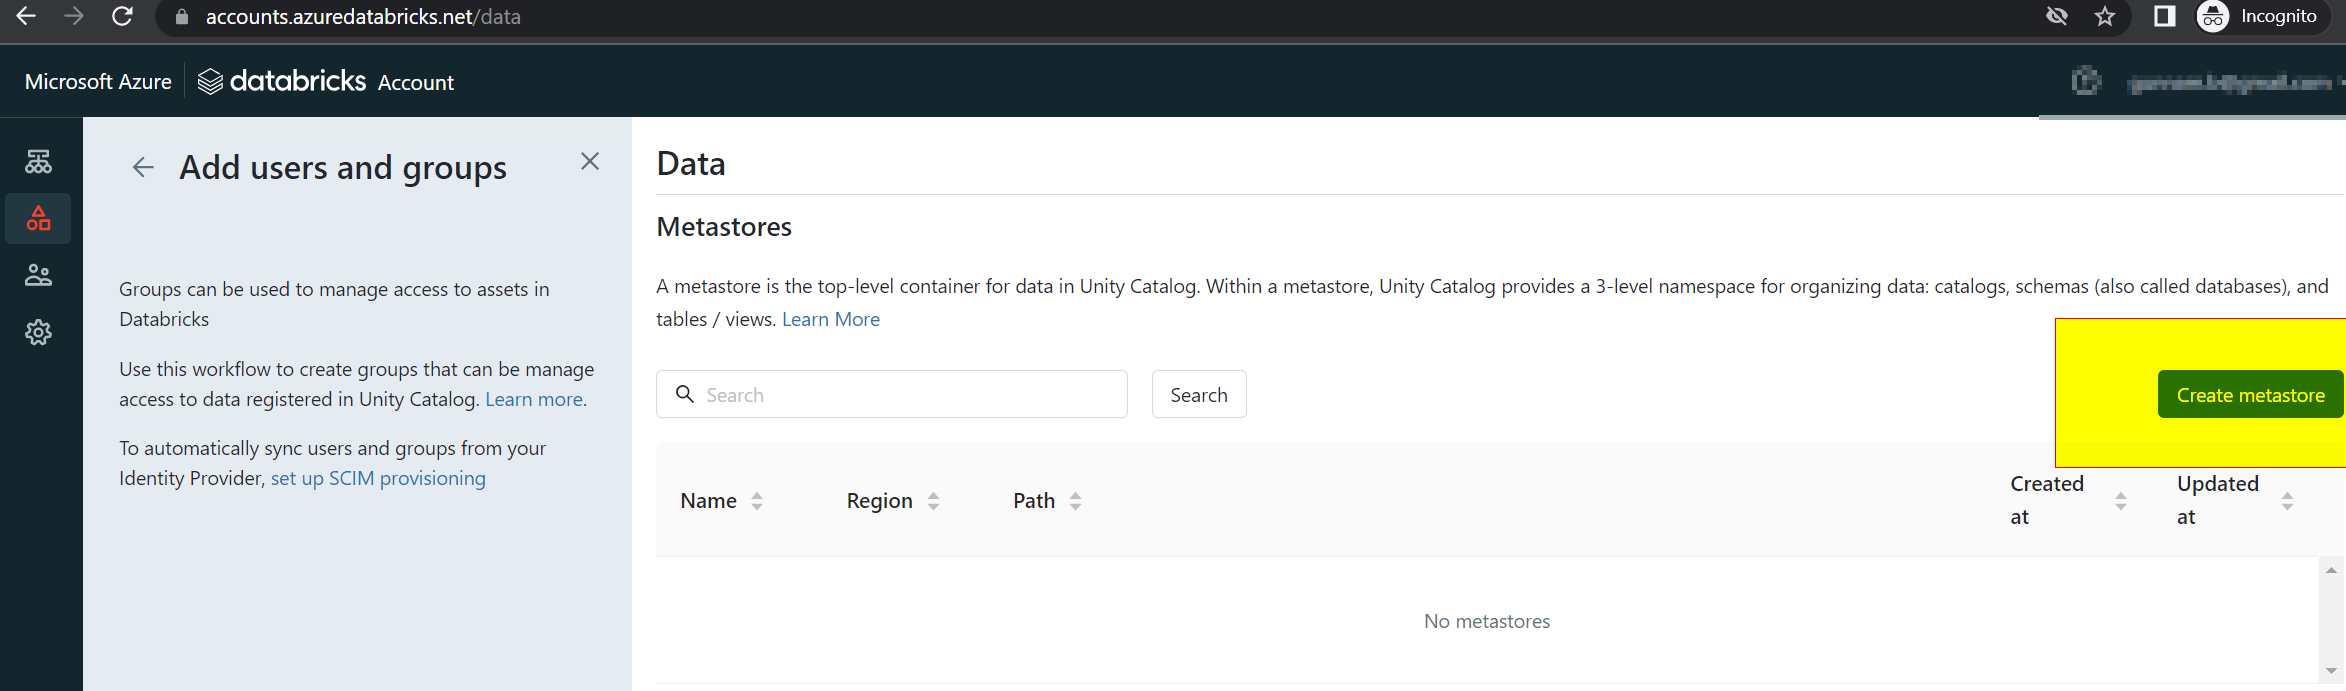Open the Learn more link about groups

[534, 399]
